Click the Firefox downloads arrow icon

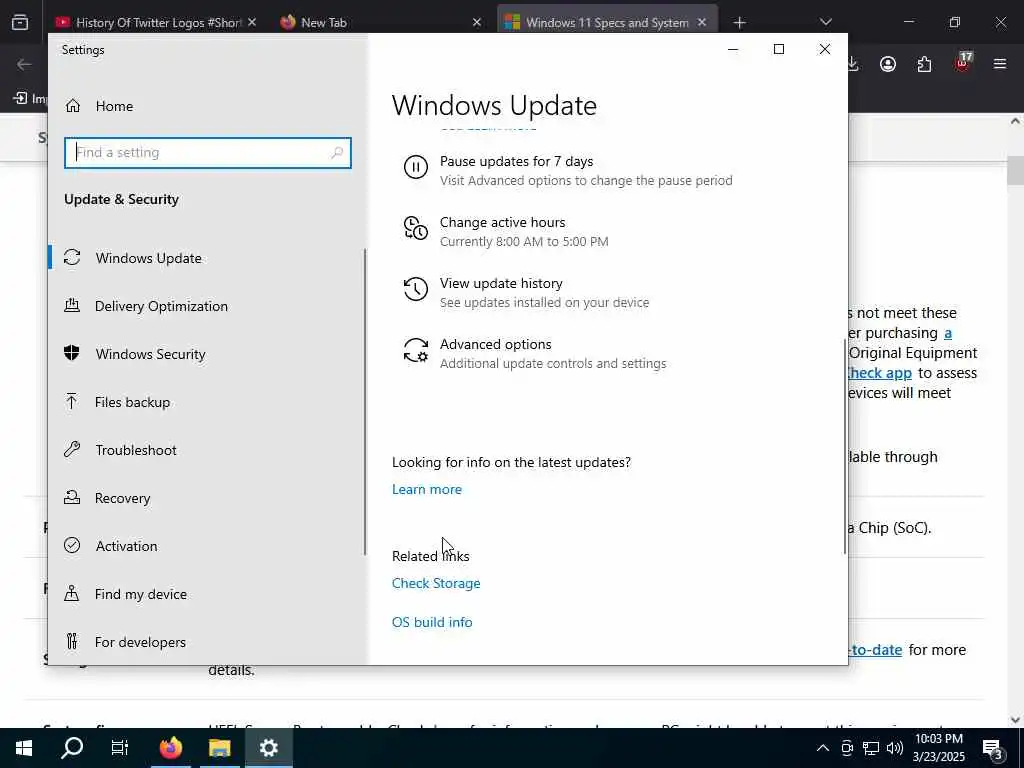coord(854,64)
